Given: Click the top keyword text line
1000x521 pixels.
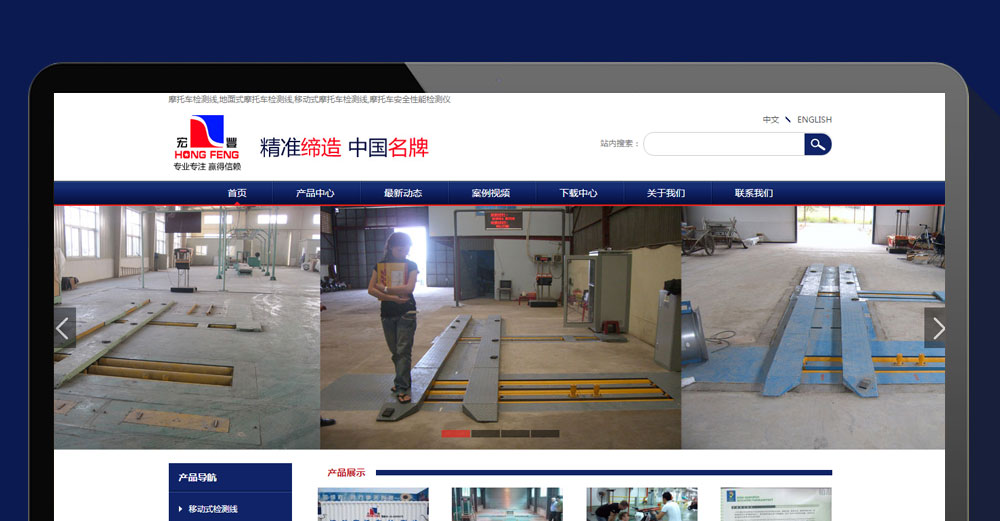Looking at the screenshot, I should click(309, 99).
